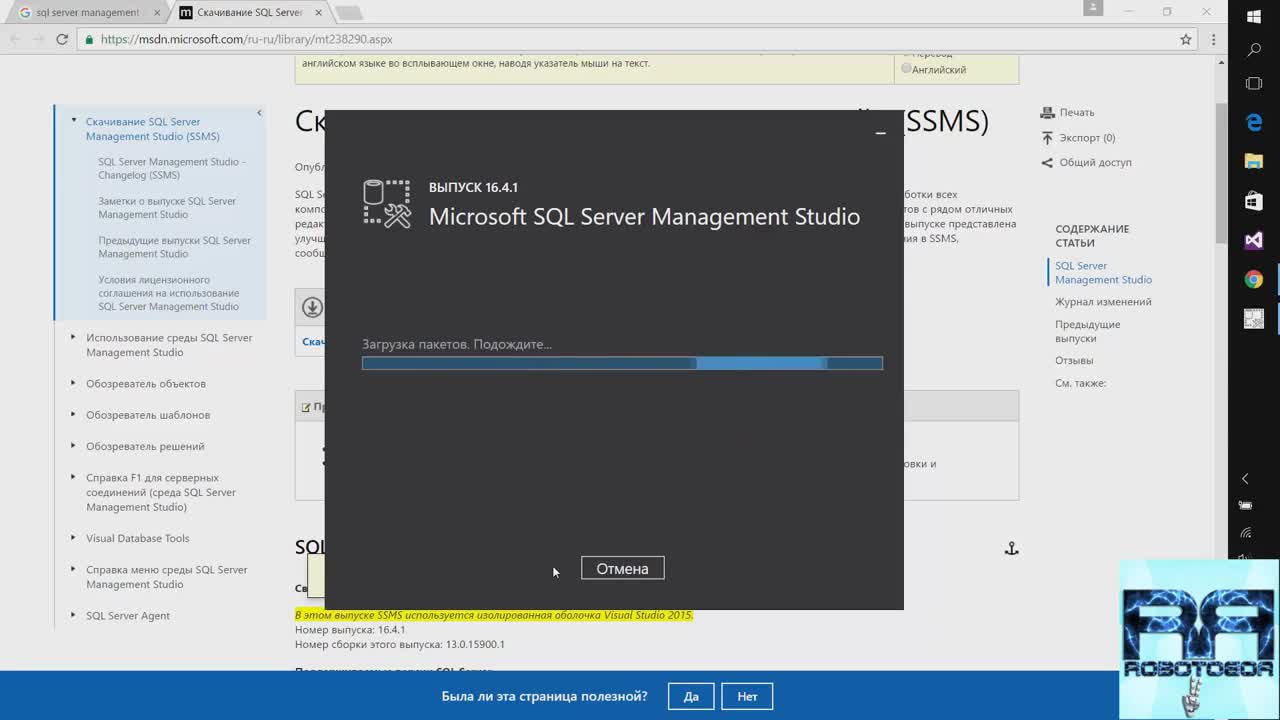
Task: Open the network Wi-Fi tray icon
Action: point(1245,533)
